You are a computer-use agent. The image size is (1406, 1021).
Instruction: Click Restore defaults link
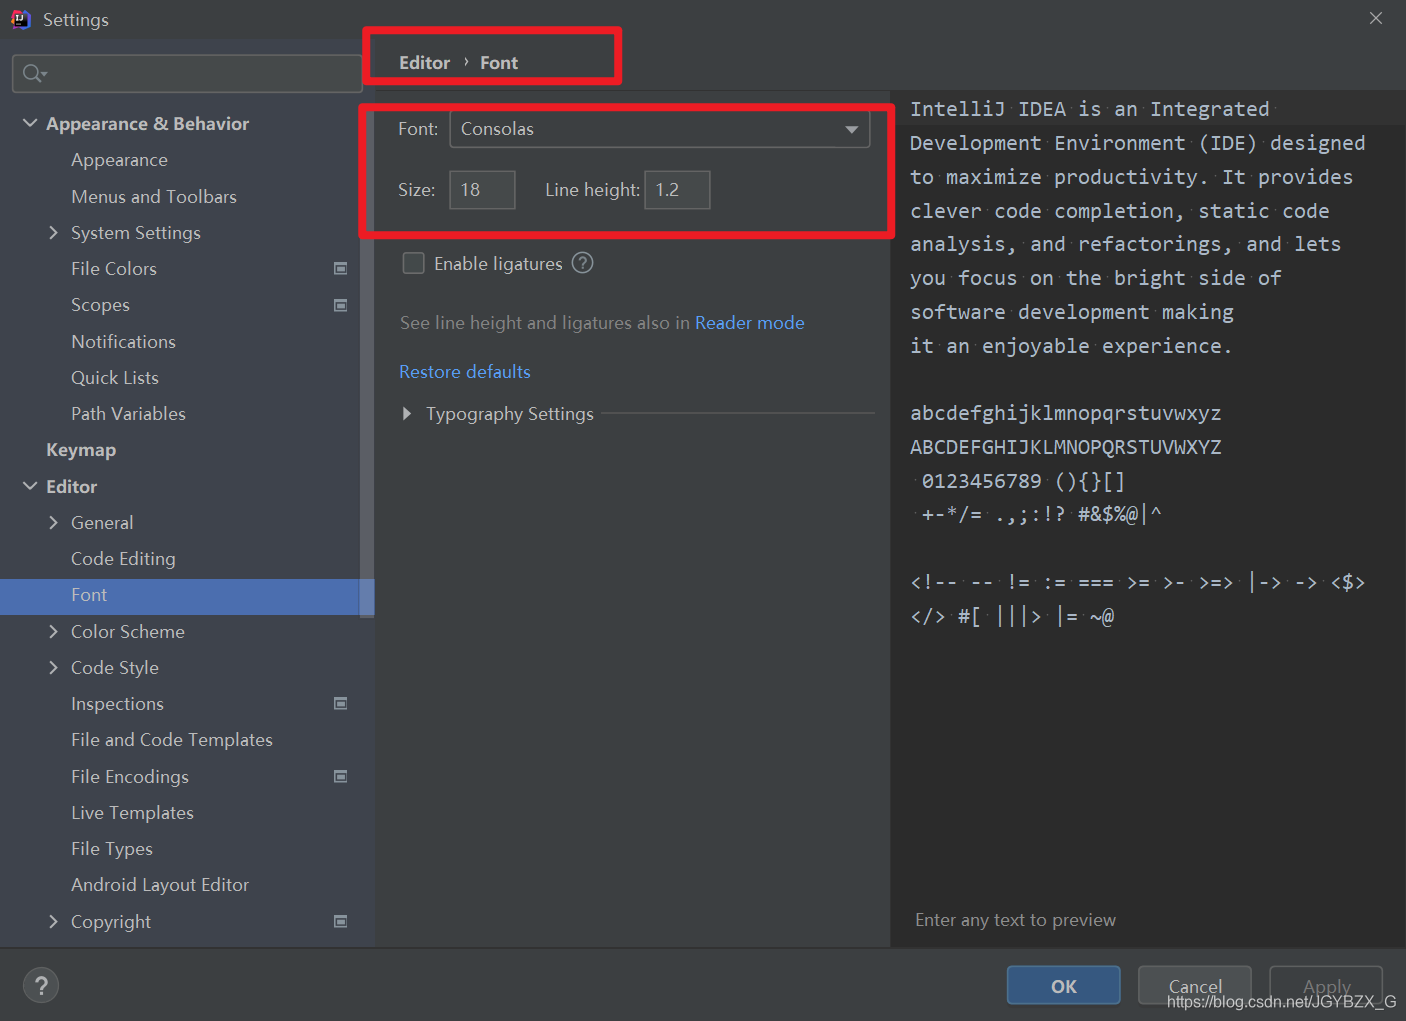point(465,372)
